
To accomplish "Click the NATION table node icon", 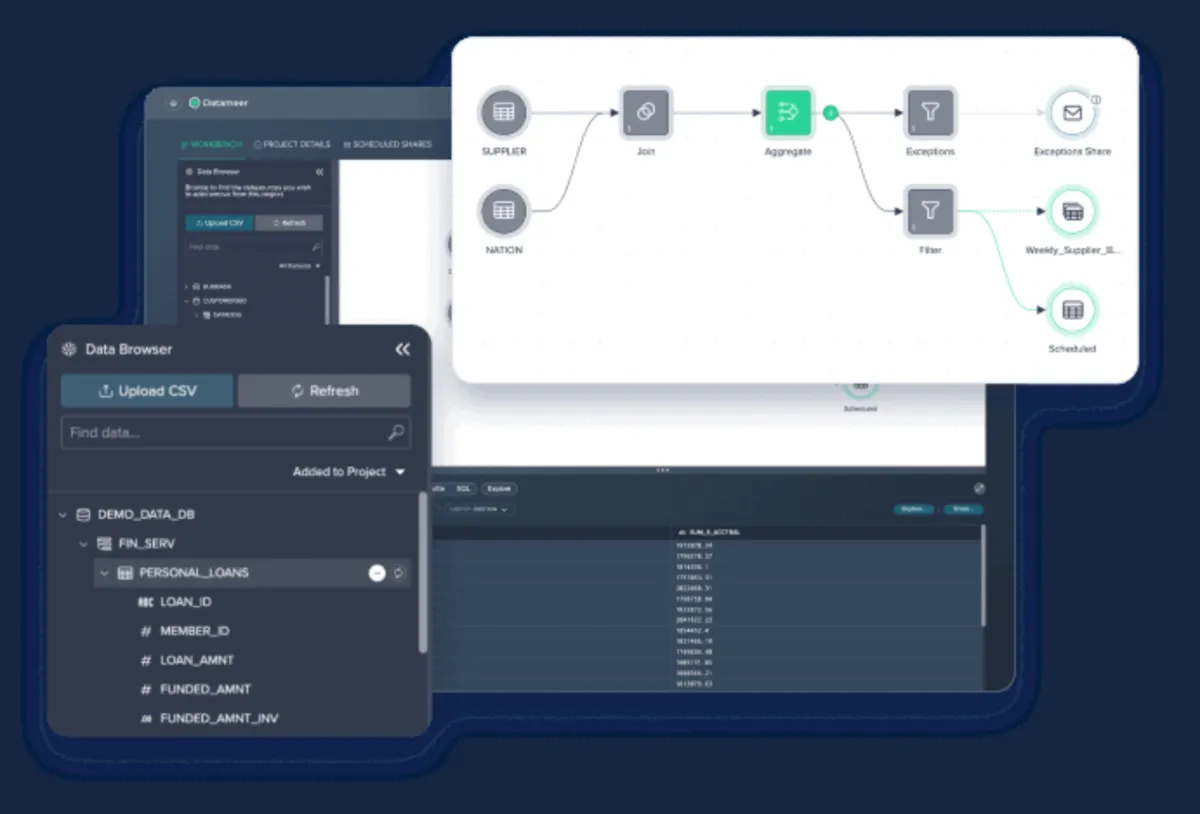I will (x=504, y=210).
